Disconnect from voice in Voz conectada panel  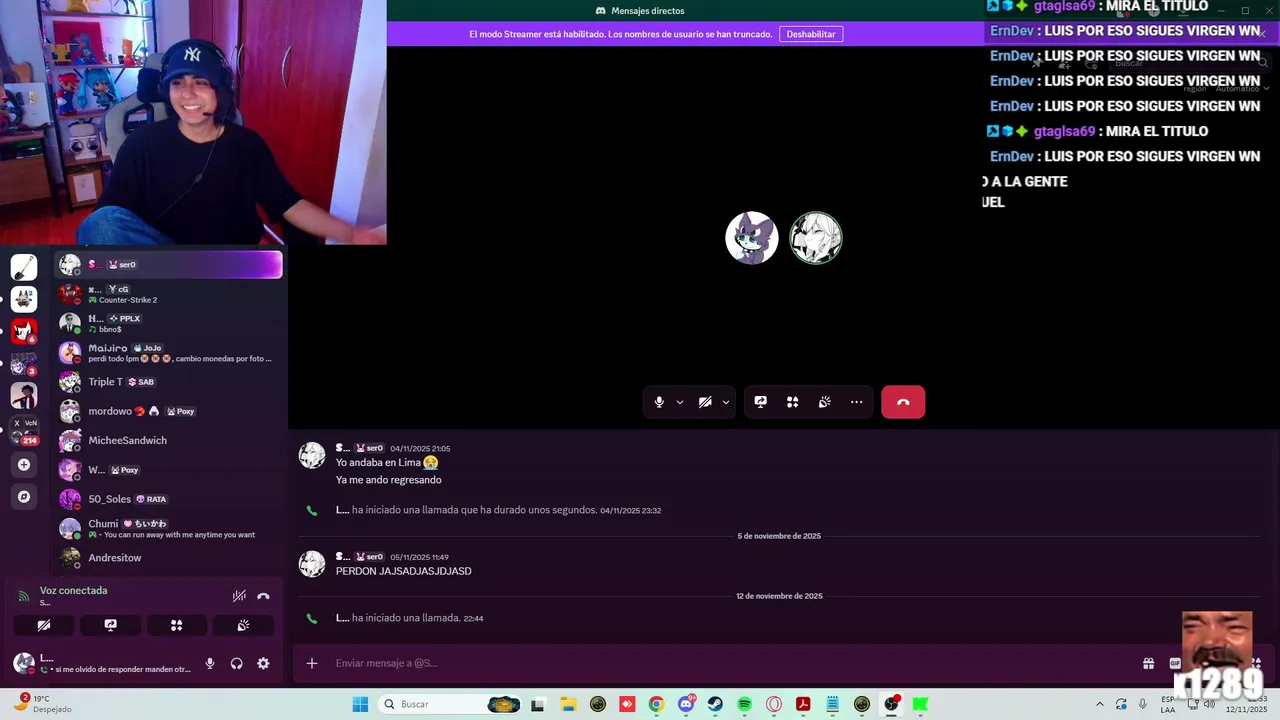pos(263,596)
